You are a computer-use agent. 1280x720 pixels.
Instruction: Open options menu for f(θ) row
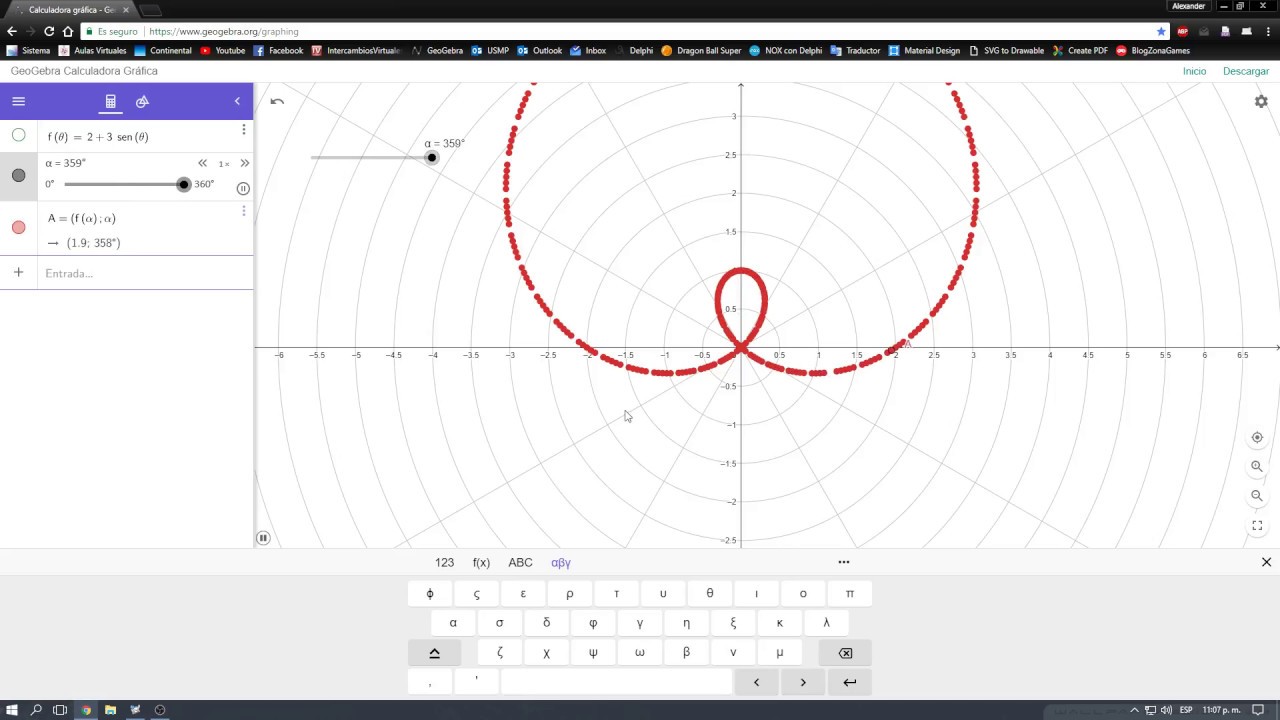(x=243, y=130)
